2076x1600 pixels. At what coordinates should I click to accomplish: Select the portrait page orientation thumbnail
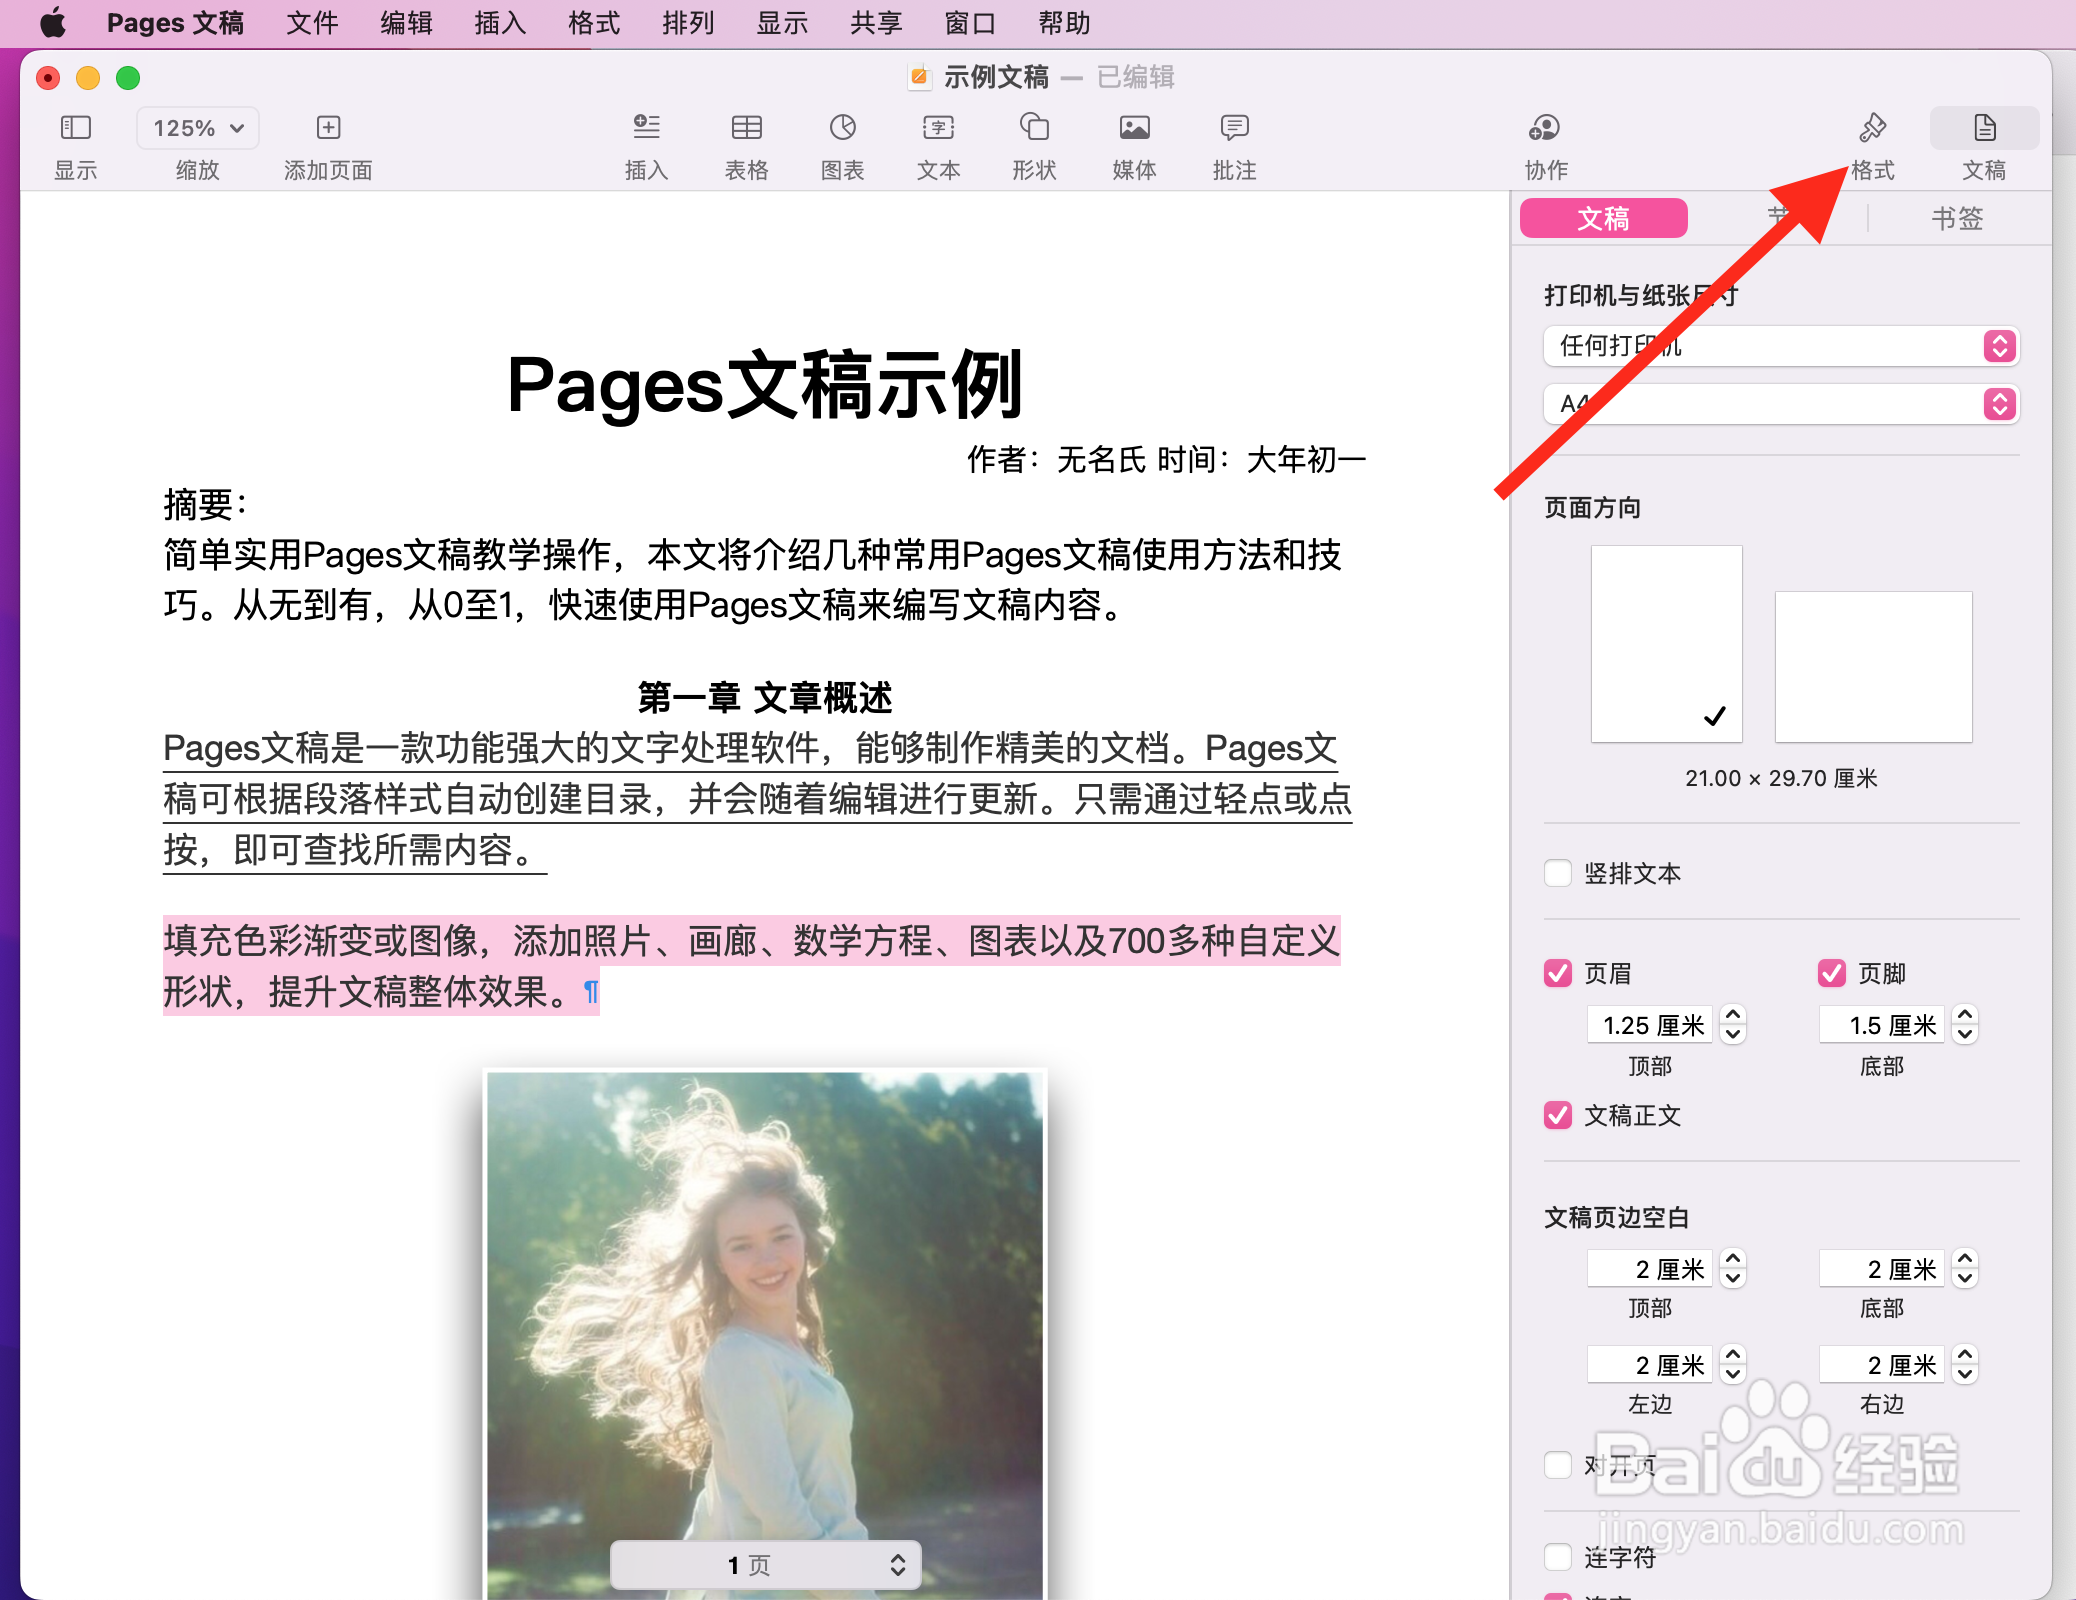1667,644
